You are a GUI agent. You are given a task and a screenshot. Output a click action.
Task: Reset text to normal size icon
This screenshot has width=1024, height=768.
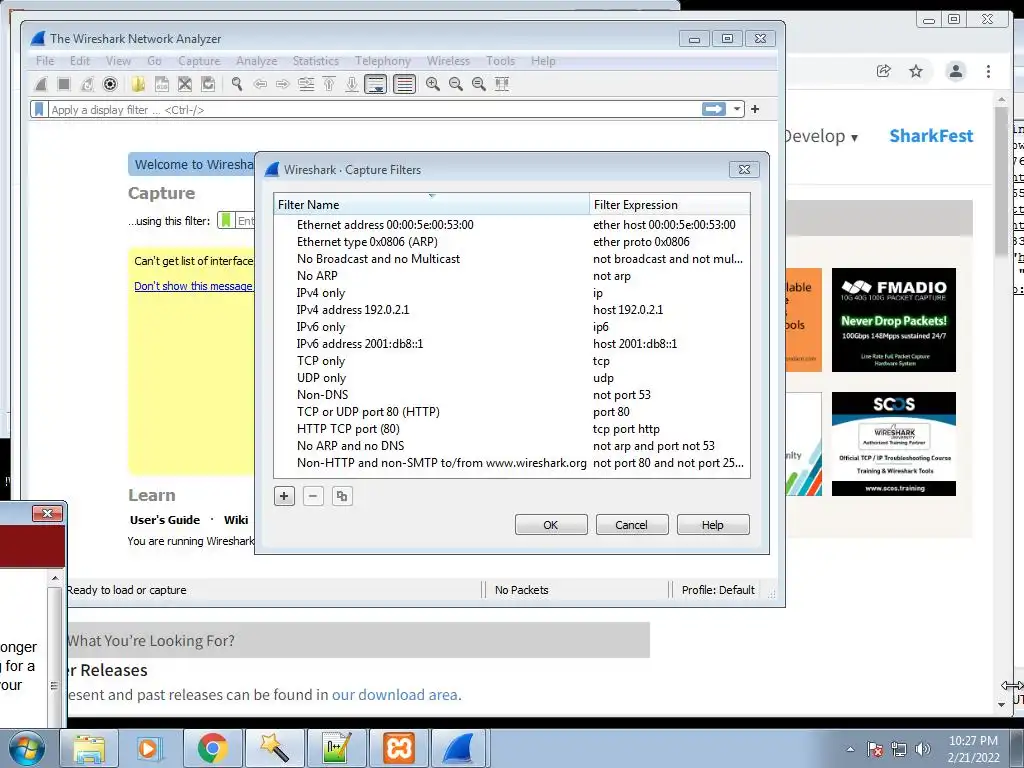(x=479, y=84)
